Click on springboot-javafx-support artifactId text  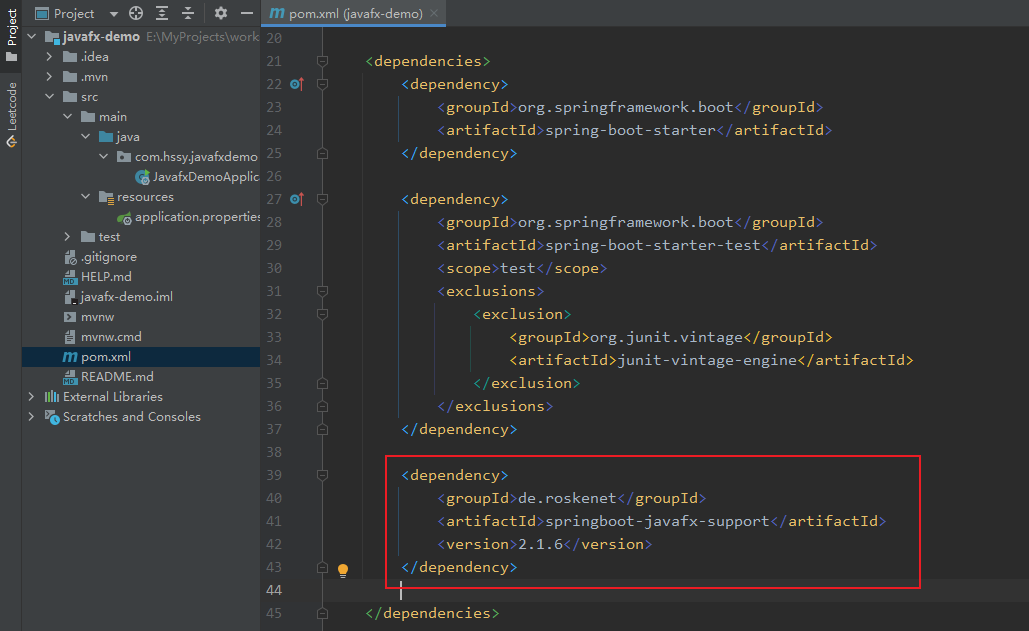coord(657,521)
